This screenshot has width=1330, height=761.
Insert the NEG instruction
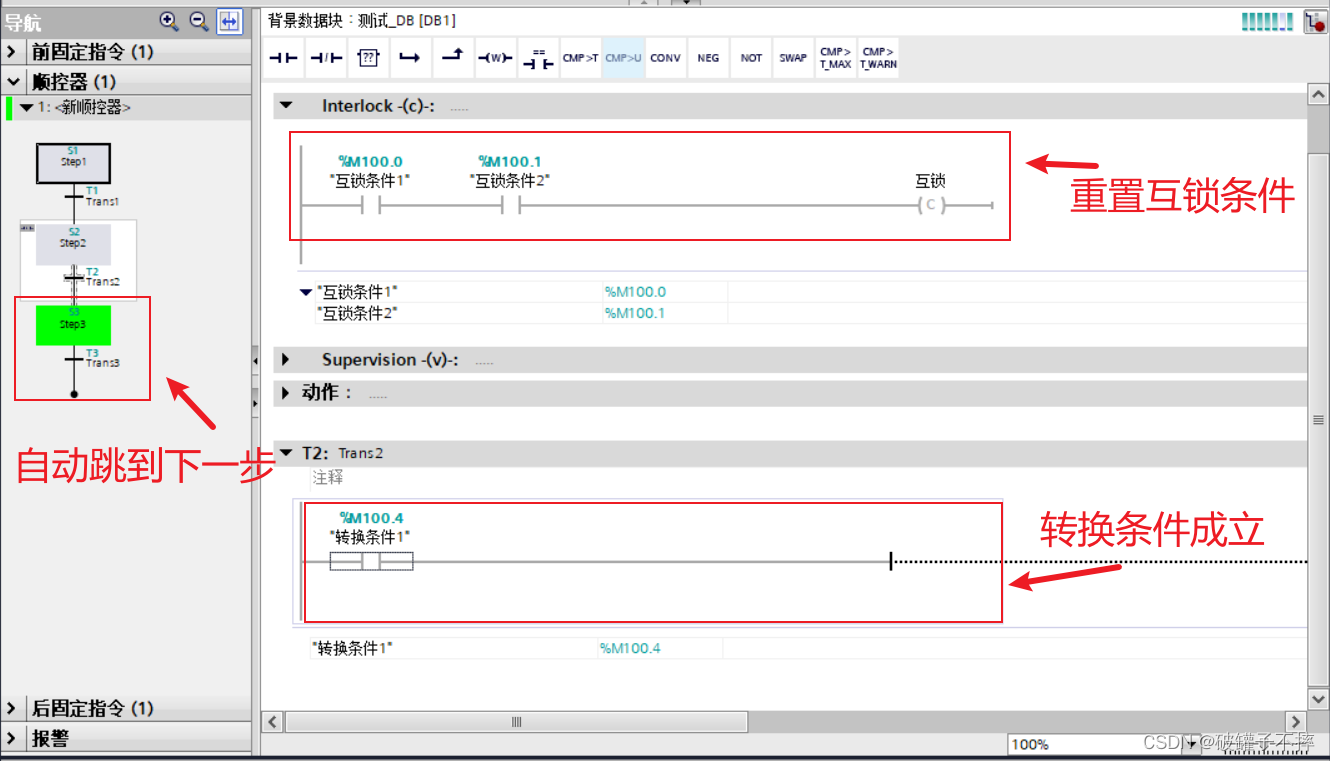[708, 58]
